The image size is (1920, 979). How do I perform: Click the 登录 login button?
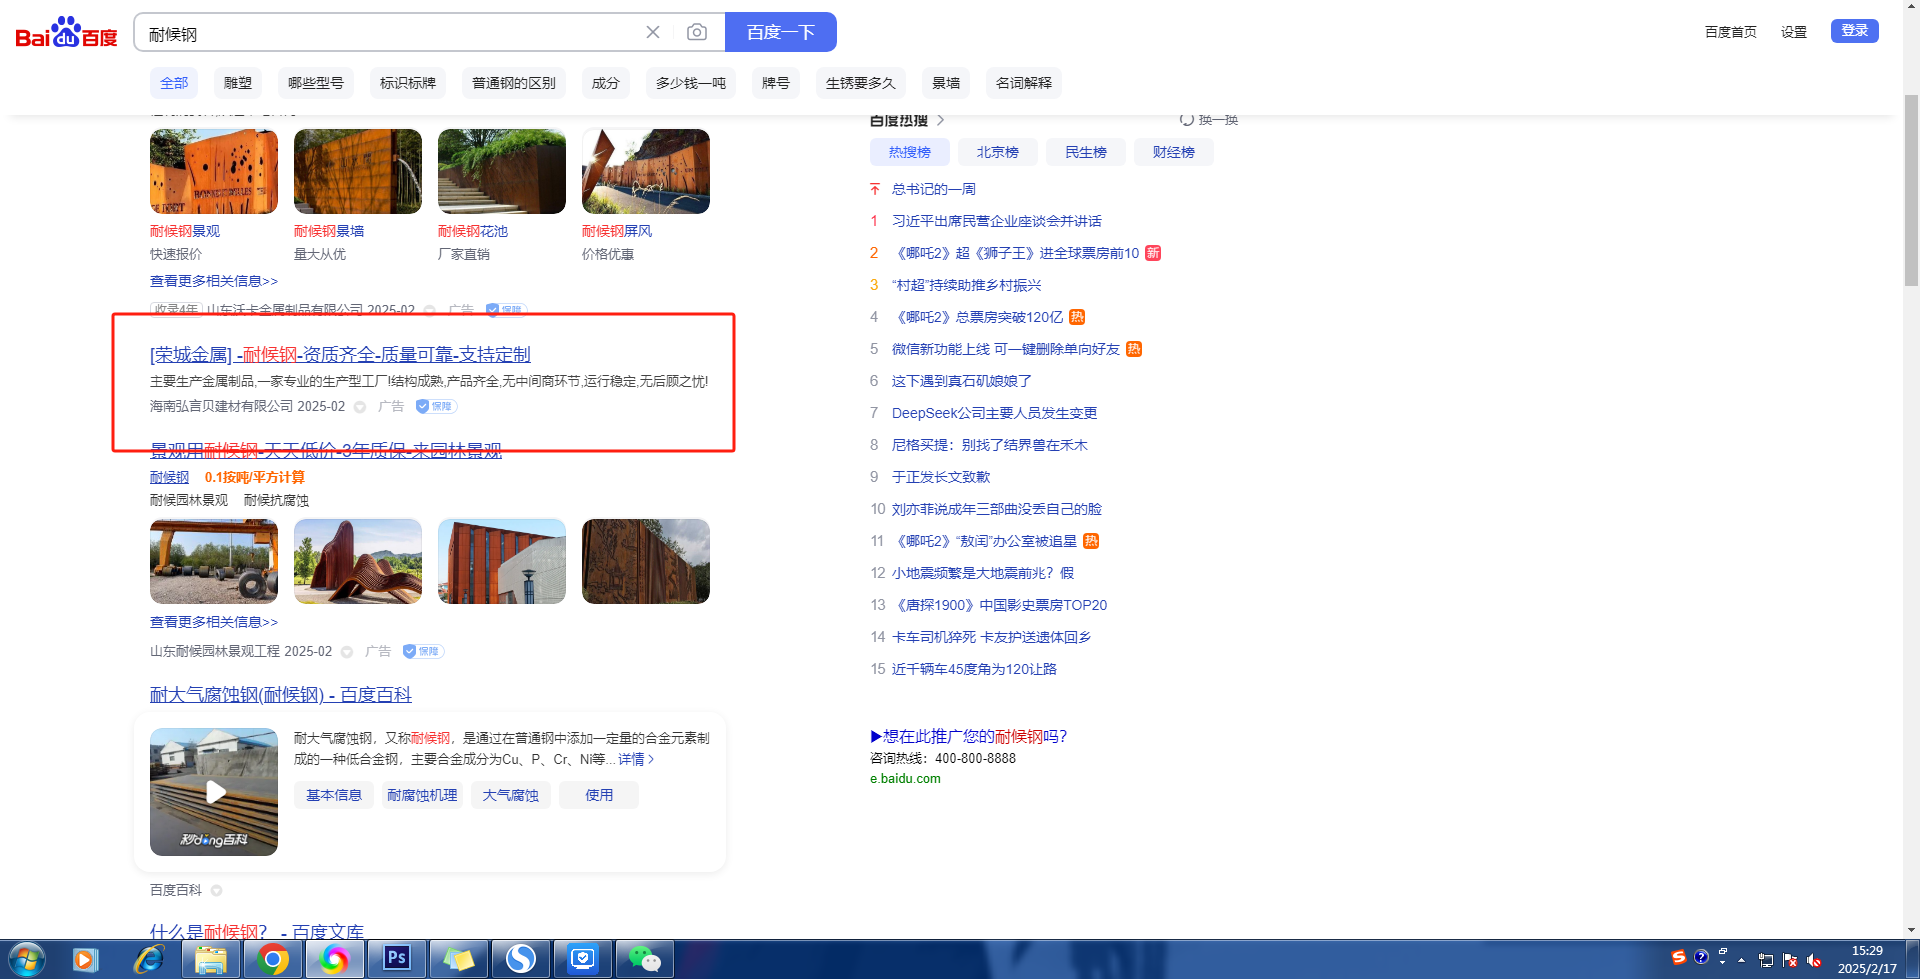(1854, 31)
